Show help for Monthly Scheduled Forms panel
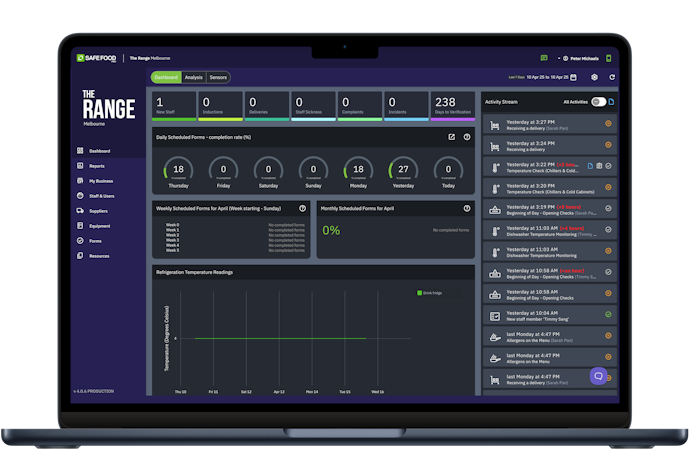Image resolution: width=690 pixels, height=450 pixels. 467,209
